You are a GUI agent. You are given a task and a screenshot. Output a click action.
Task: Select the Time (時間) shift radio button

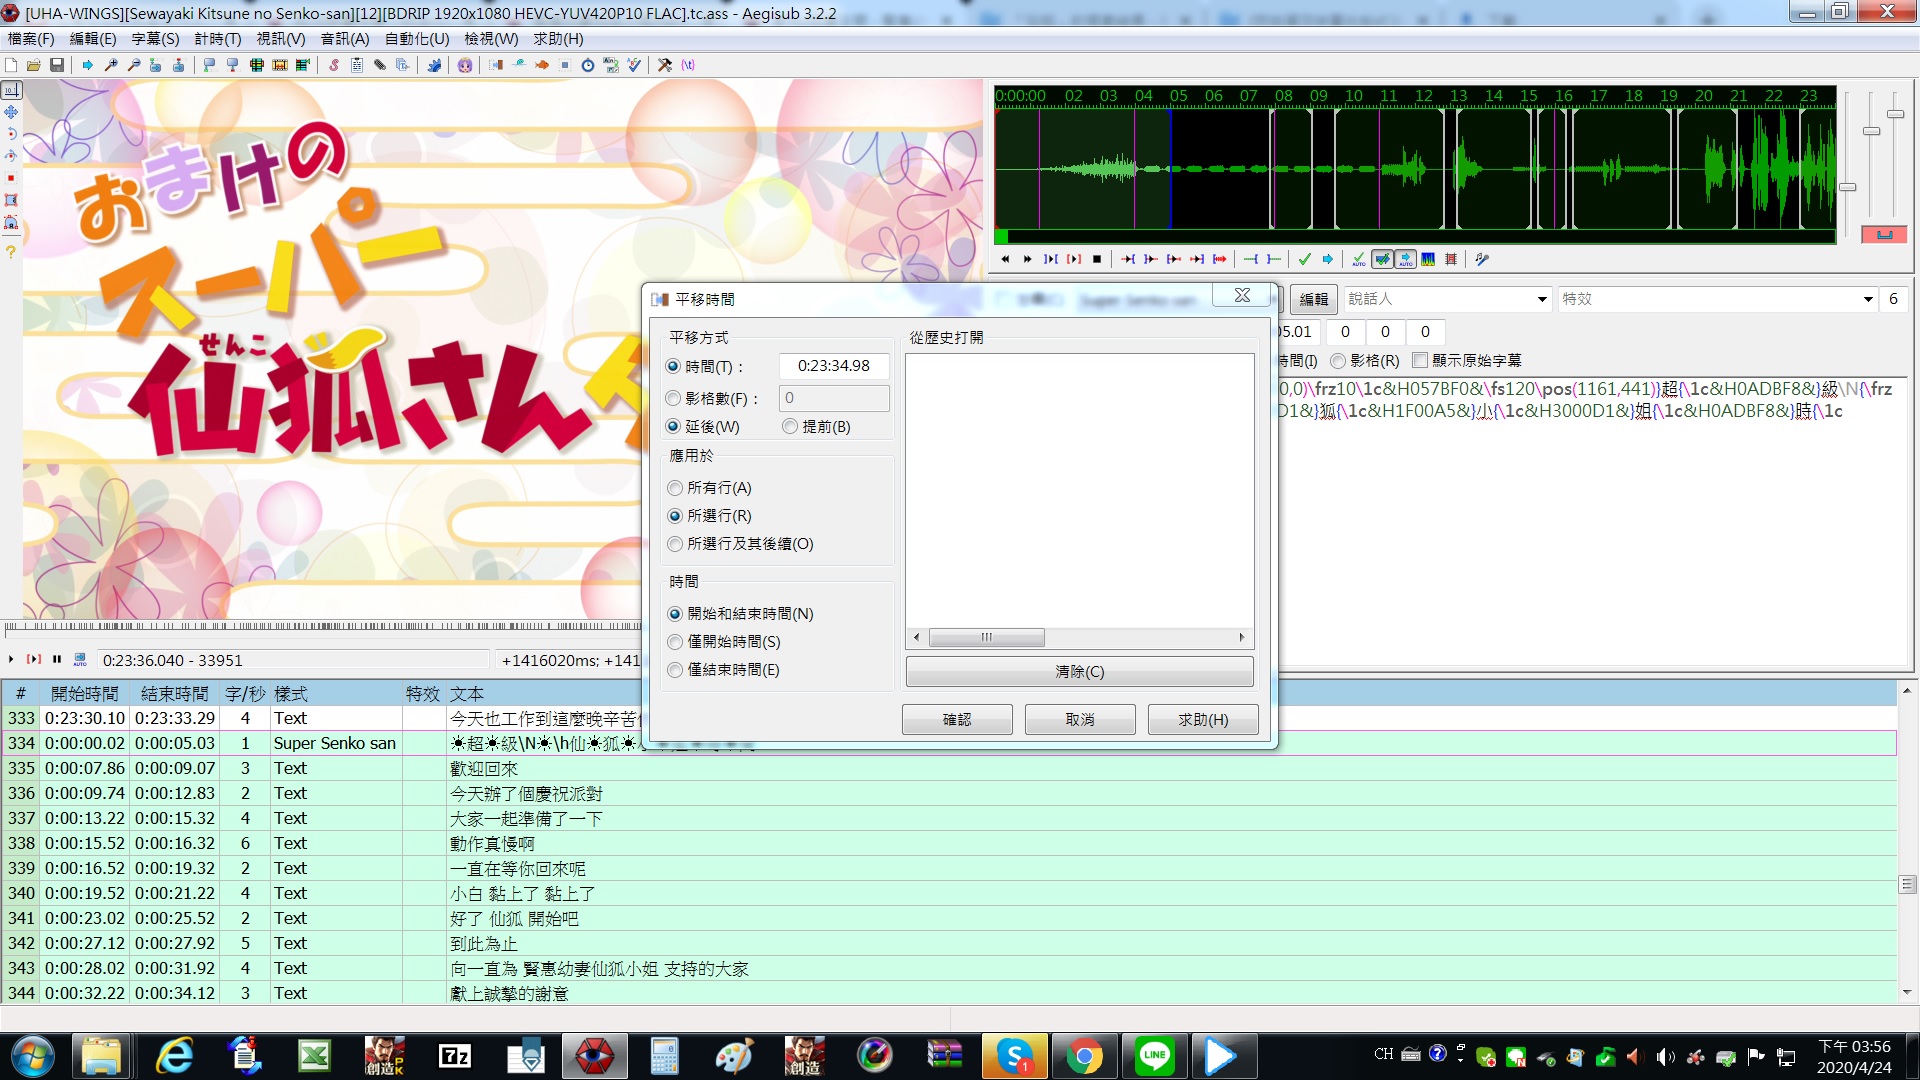(x=674, y=367)
